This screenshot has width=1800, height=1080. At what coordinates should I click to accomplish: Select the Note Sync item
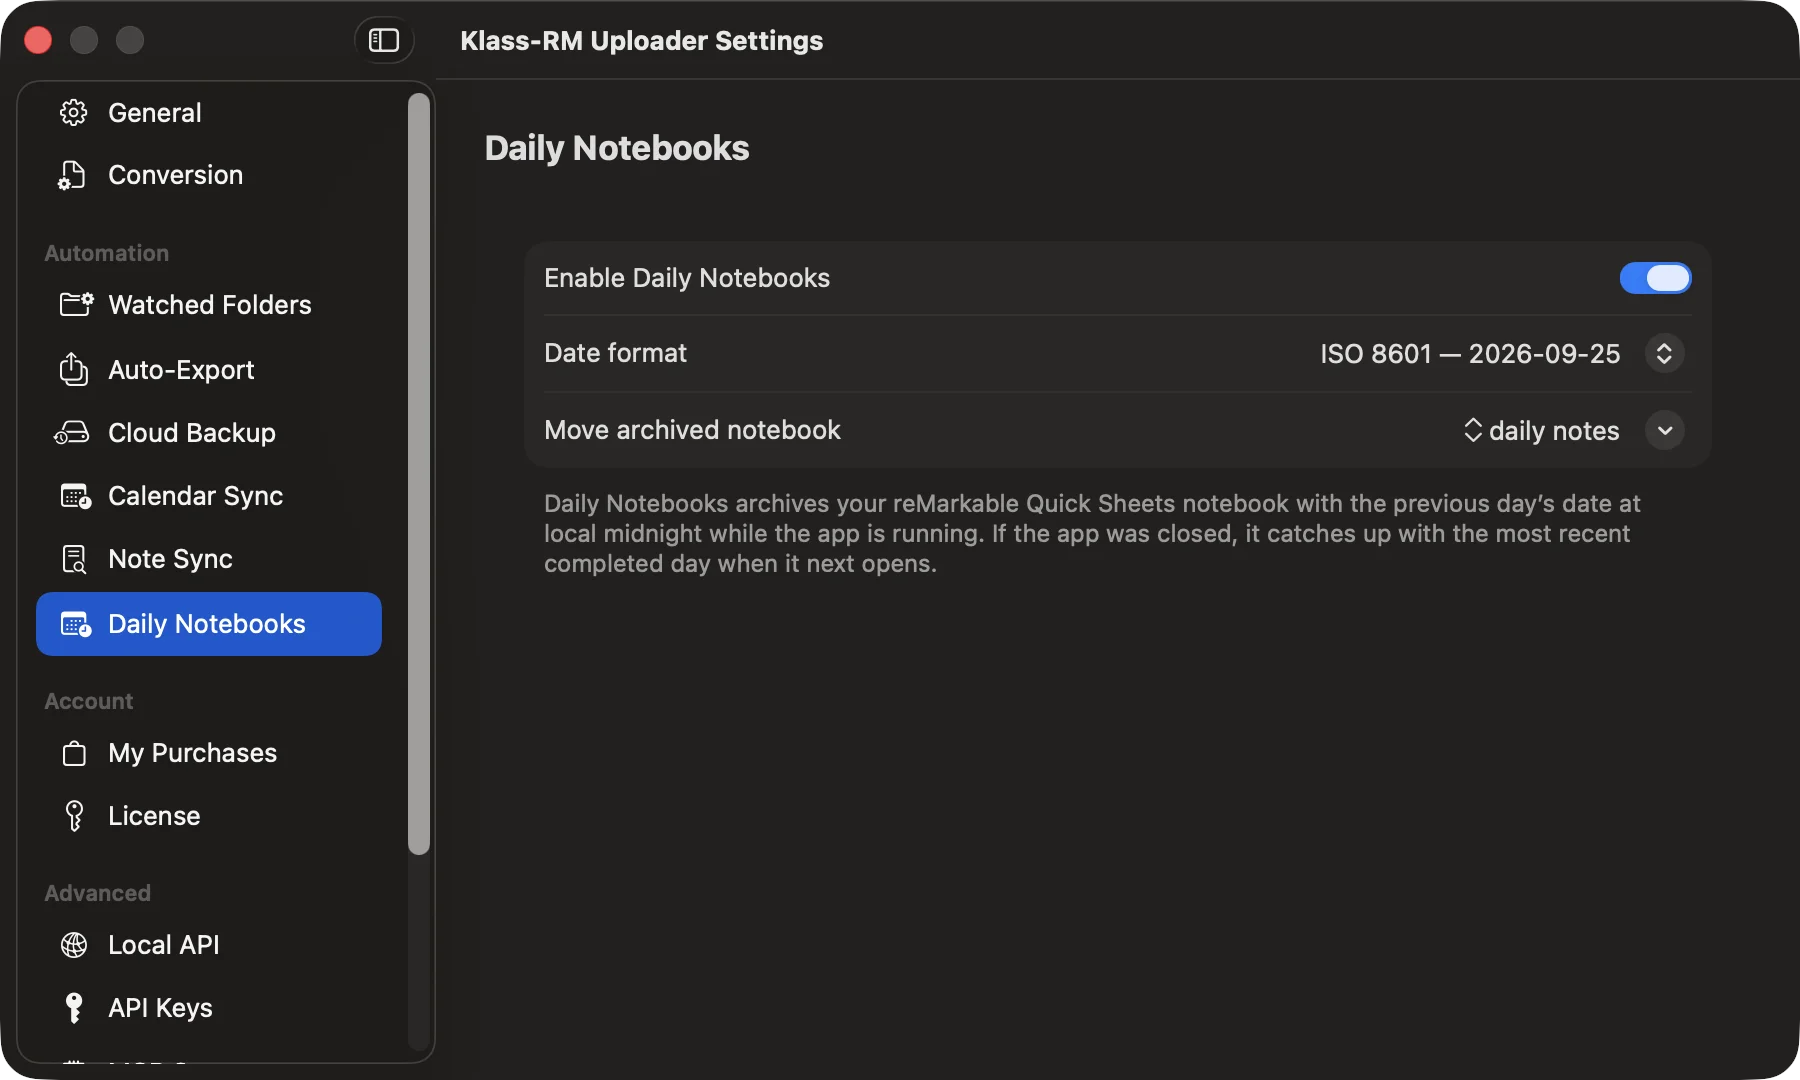(x=209, y=559)
